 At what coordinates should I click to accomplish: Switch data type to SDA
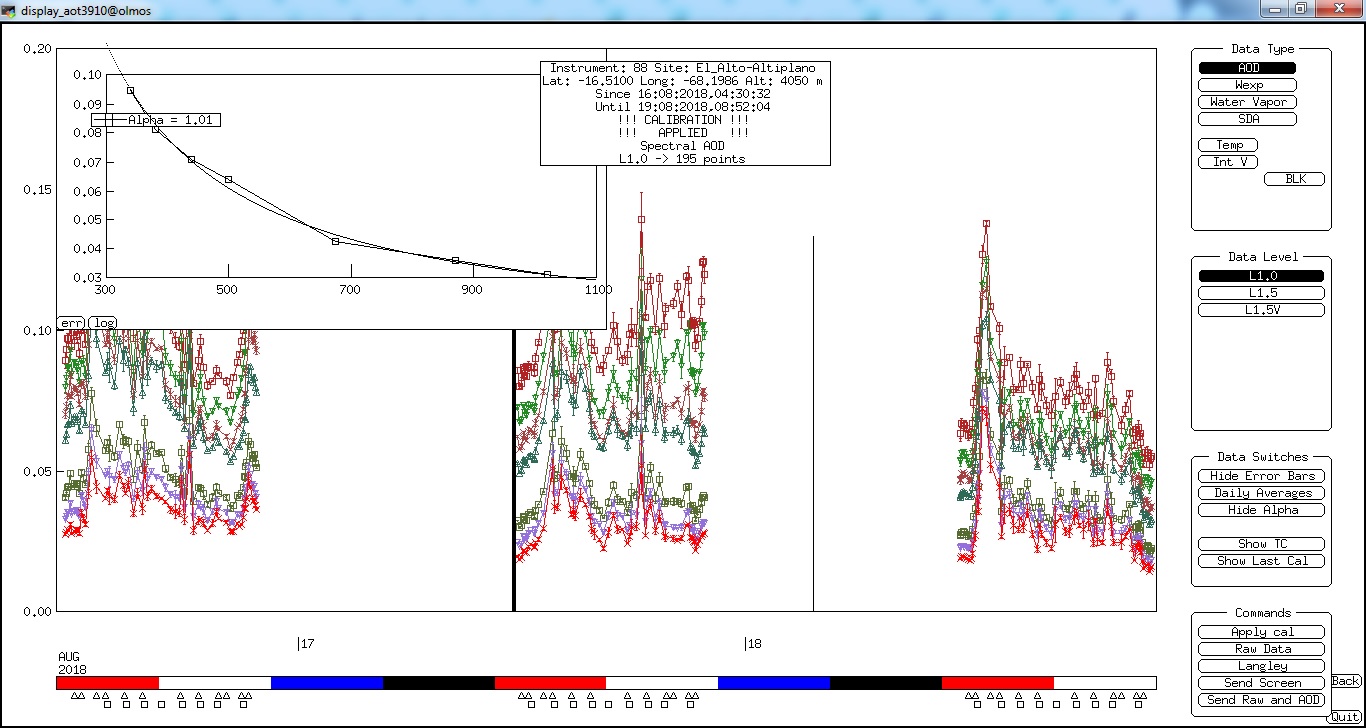(1248, 119)
